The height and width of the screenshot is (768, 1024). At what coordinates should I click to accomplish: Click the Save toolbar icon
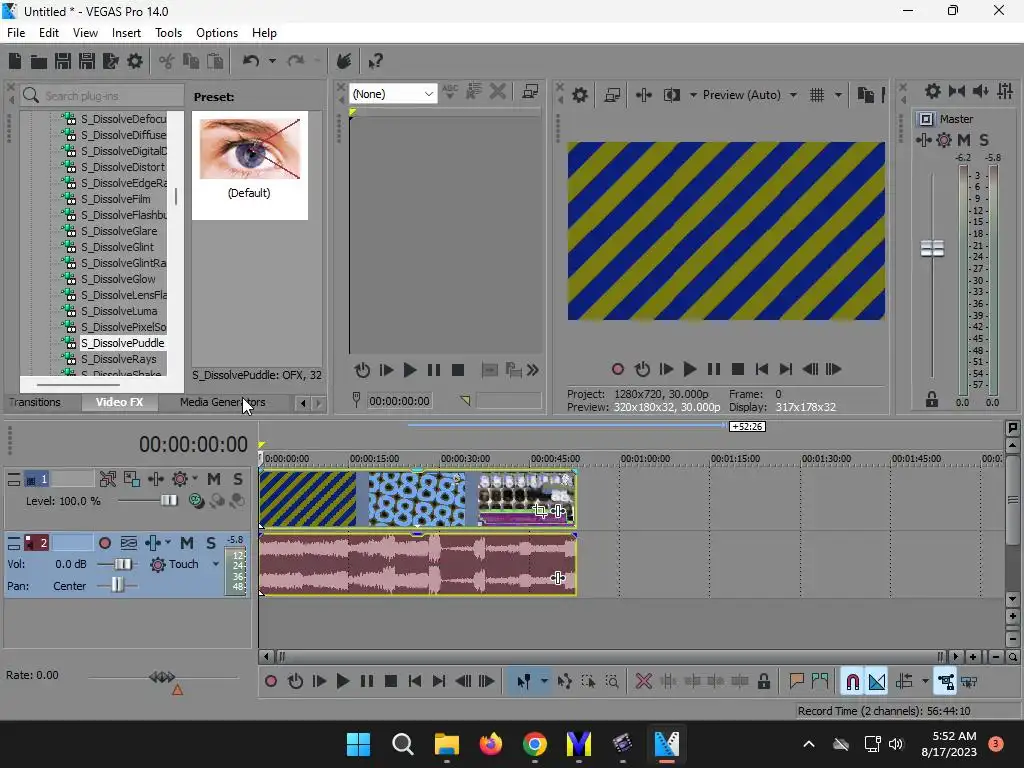tap(63, 61)
